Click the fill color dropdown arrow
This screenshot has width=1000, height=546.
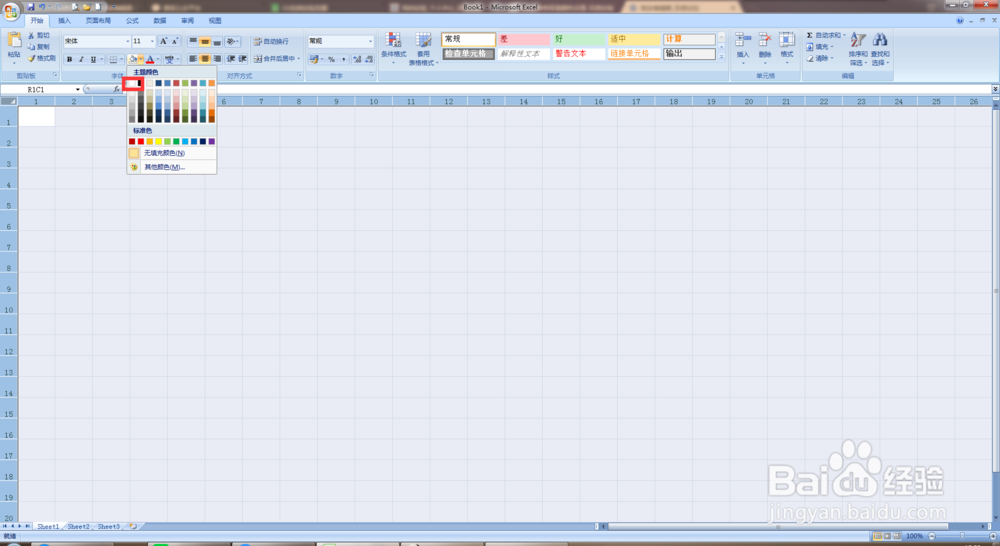[140, 59]
